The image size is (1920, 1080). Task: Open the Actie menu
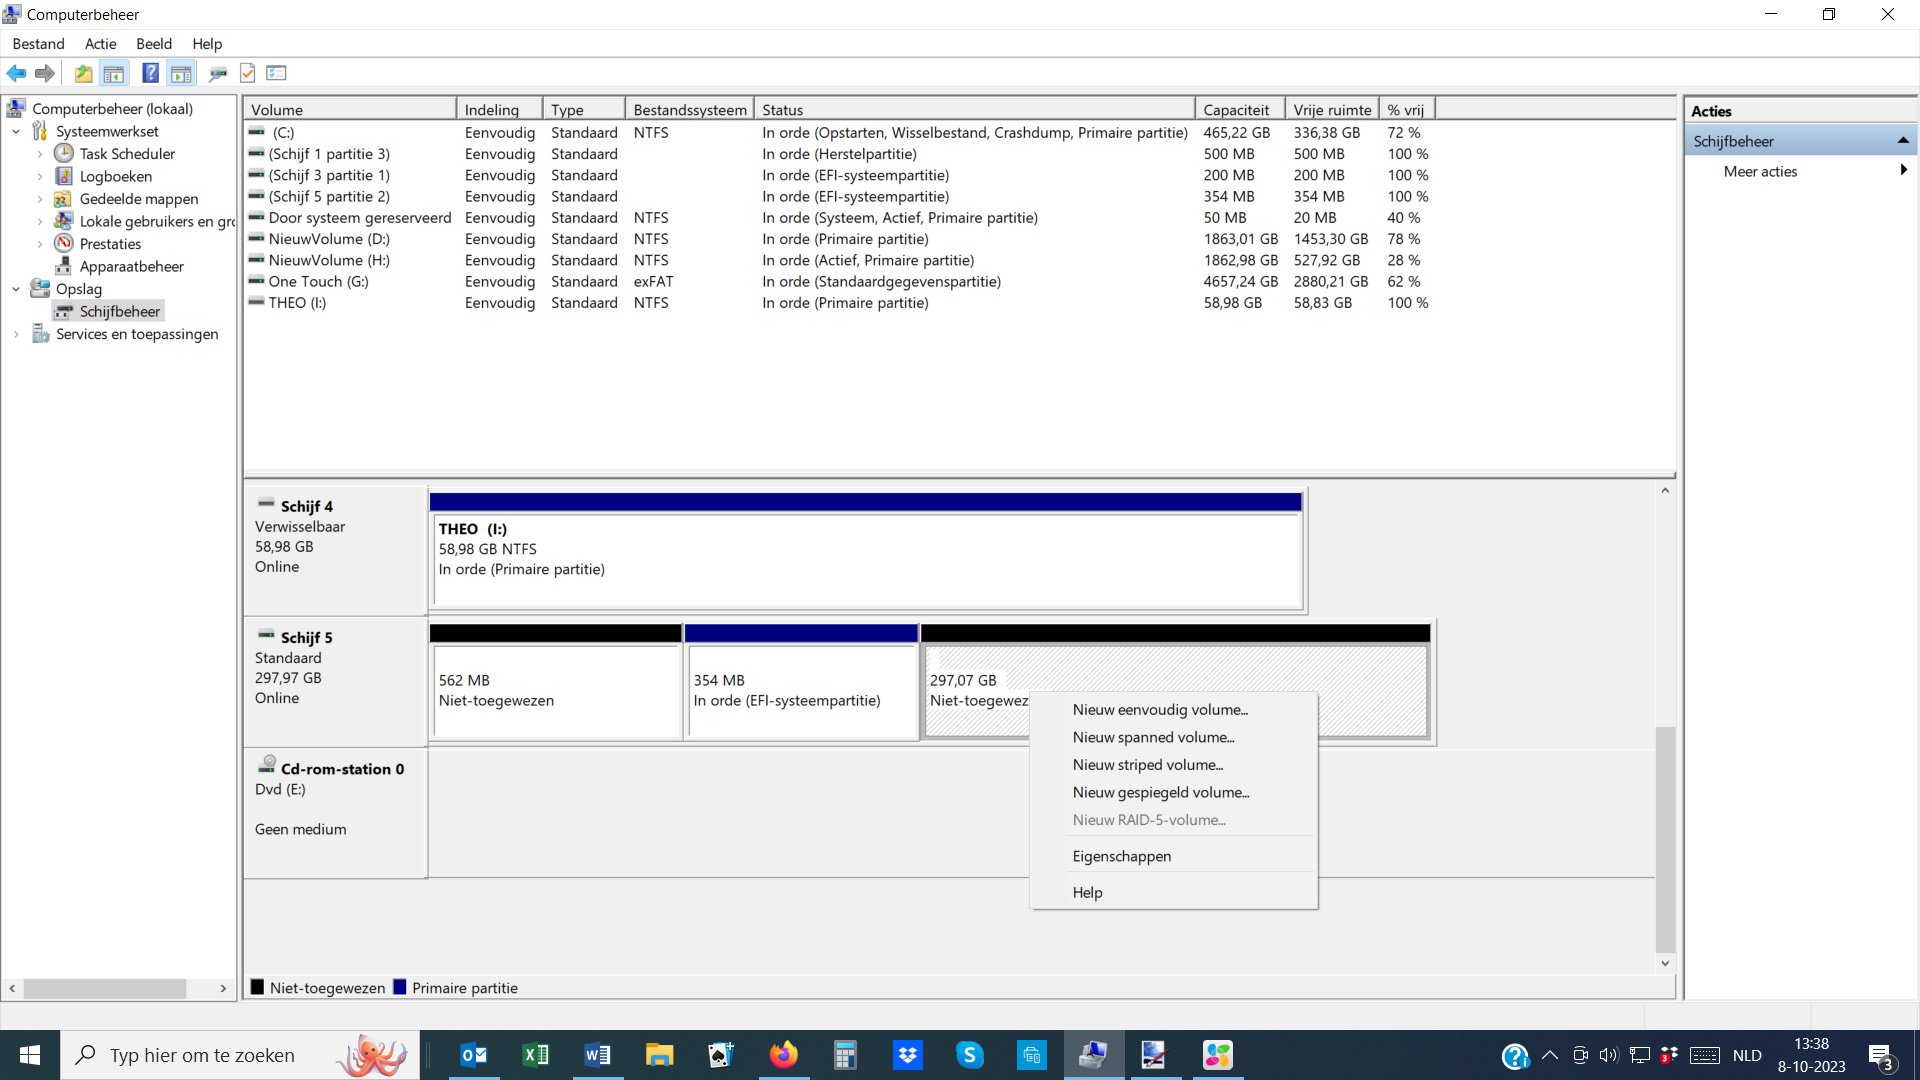[x=100, y=44]
